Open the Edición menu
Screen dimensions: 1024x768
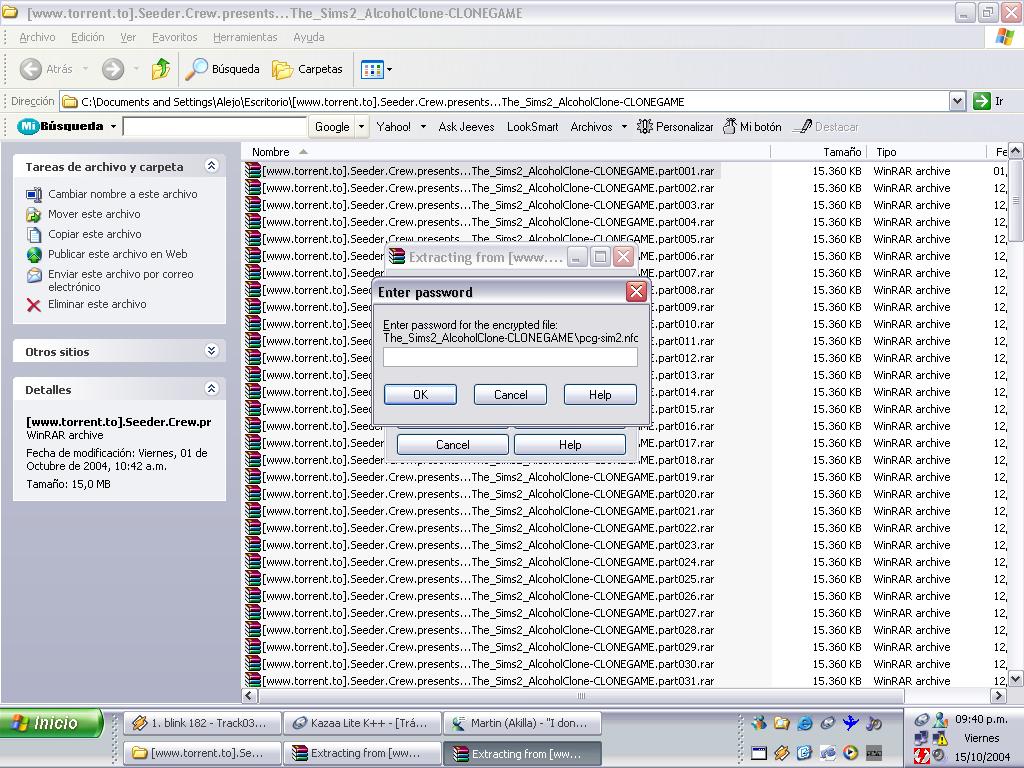coord(88,37)
